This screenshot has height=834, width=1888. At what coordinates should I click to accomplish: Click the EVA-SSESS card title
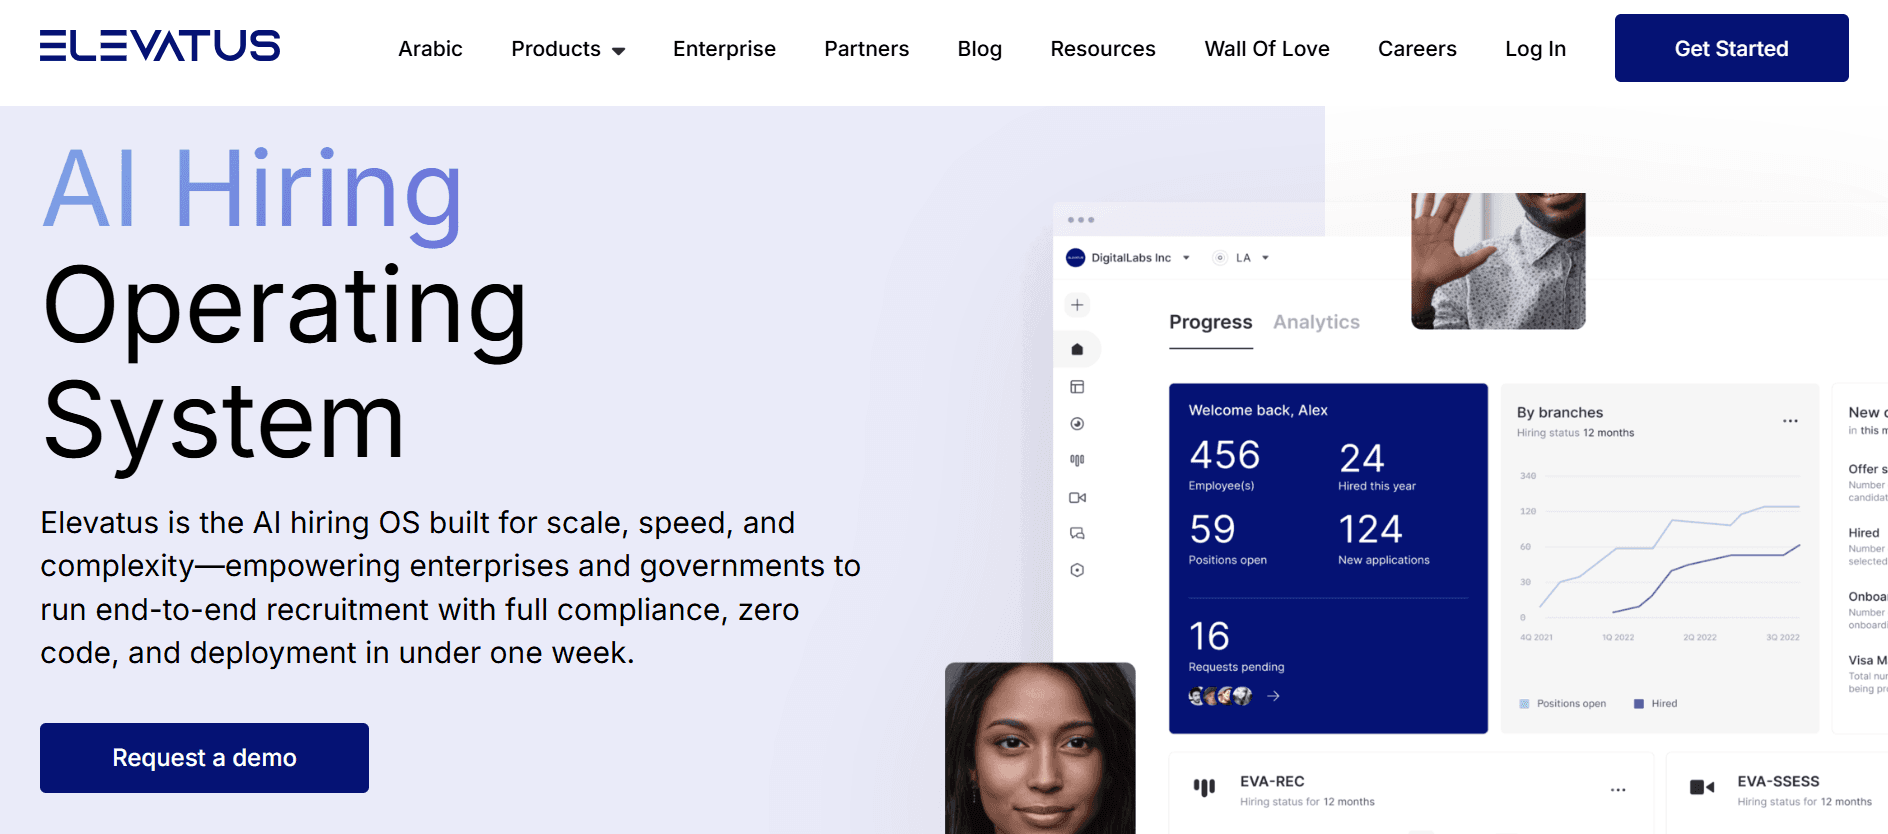click(1778, 781)
